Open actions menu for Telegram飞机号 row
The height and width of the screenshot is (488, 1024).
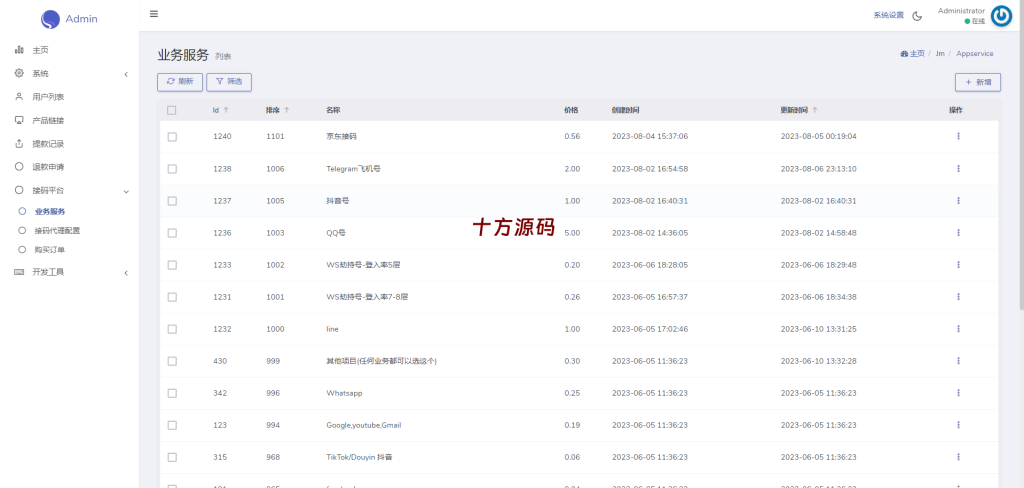click(958, 169)
